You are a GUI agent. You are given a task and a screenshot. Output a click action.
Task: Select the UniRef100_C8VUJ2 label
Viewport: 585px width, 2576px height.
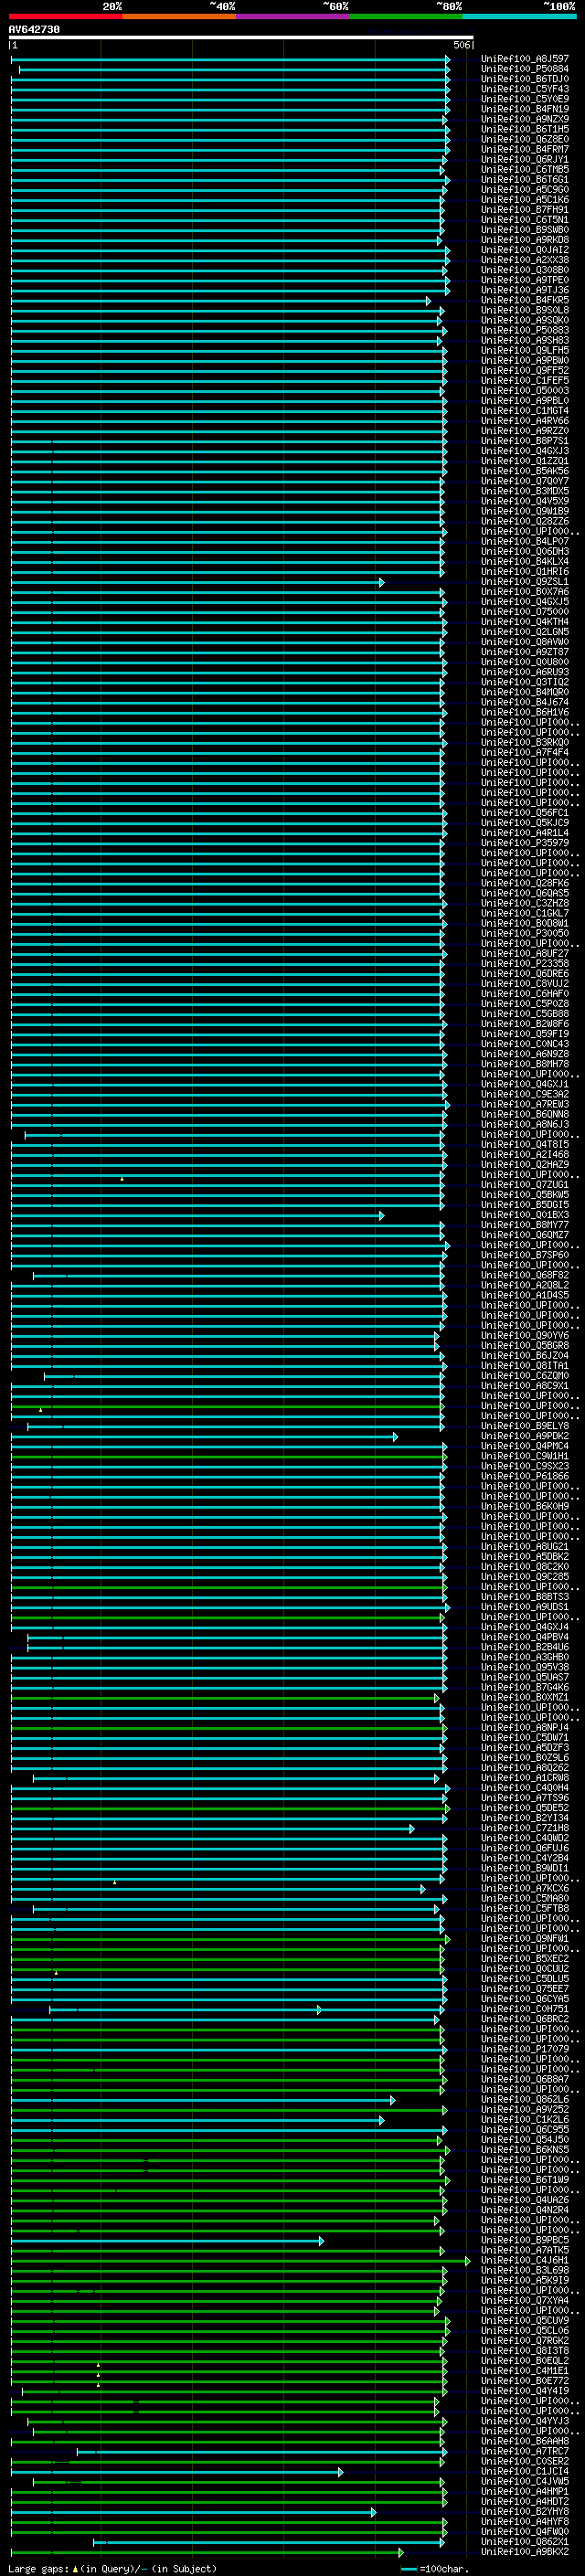(525, 984)
